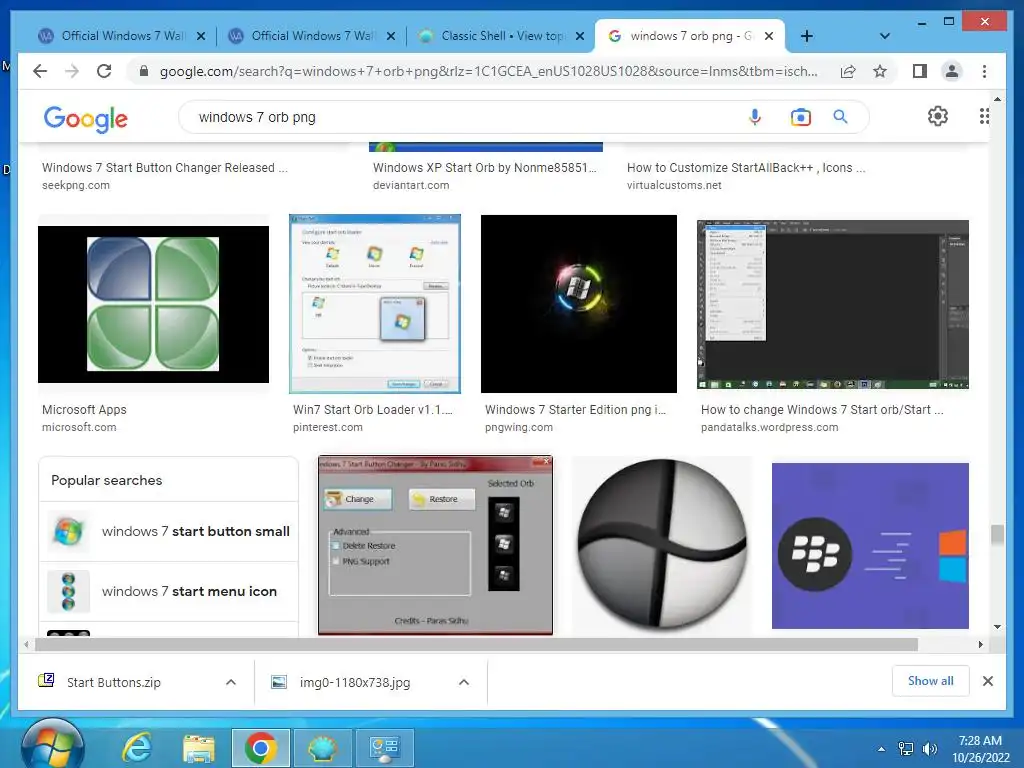The width and height of the screenshot is (1024, 768).
Task: Click the Chrome taskbar icon
Action: pyautogui.click(x=261, y=748)
